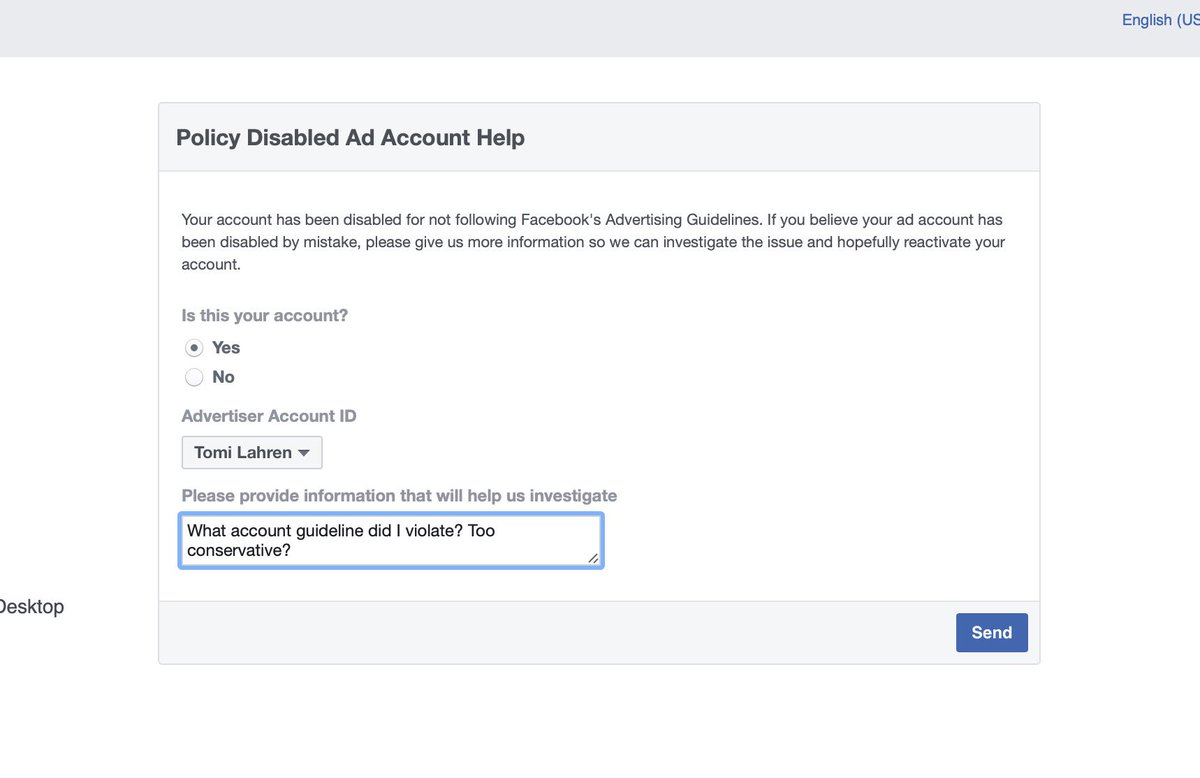Click the Send button
Image resolution: width=1200 pixels, height=778 pixels.
click(x=991, y=632)
